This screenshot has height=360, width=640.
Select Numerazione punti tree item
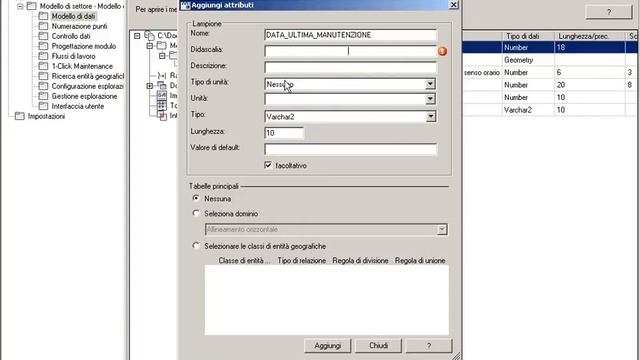79,26
